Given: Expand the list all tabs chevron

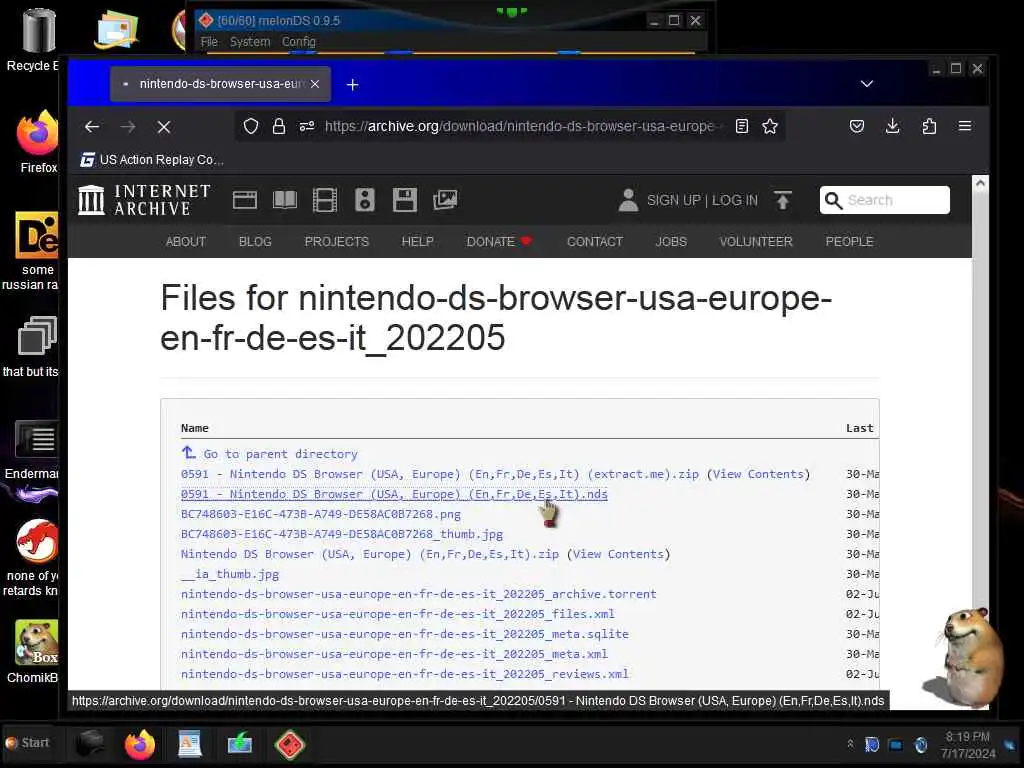Looking at the screenshot, I should (x=867, y=84).
